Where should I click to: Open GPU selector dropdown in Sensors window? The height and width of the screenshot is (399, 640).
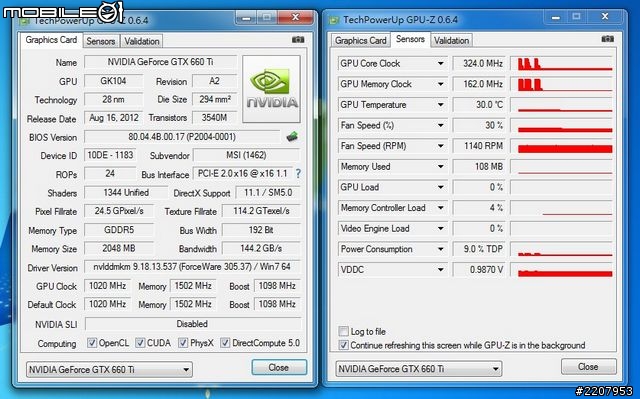coord(418,369)
